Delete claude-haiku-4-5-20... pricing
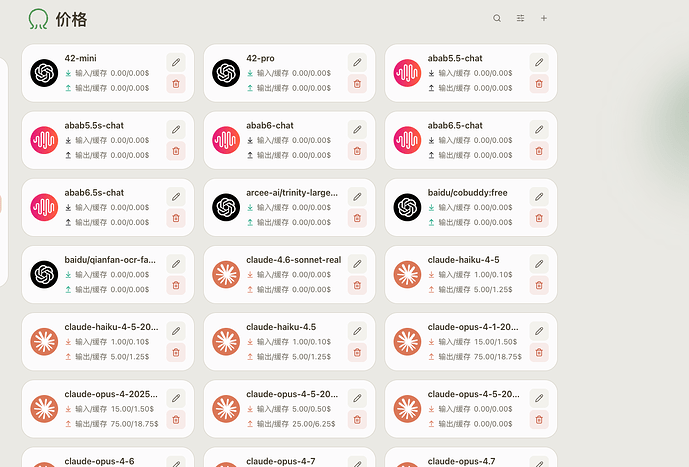Image resolution: width=689 pixels, height=467 pixels. [x=176, y=352]
